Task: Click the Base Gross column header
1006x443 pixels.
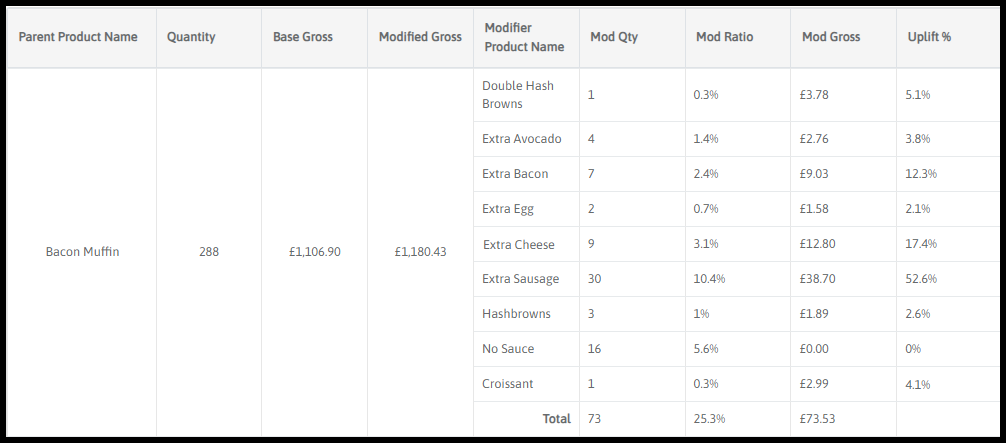Action: click(303, 37)
